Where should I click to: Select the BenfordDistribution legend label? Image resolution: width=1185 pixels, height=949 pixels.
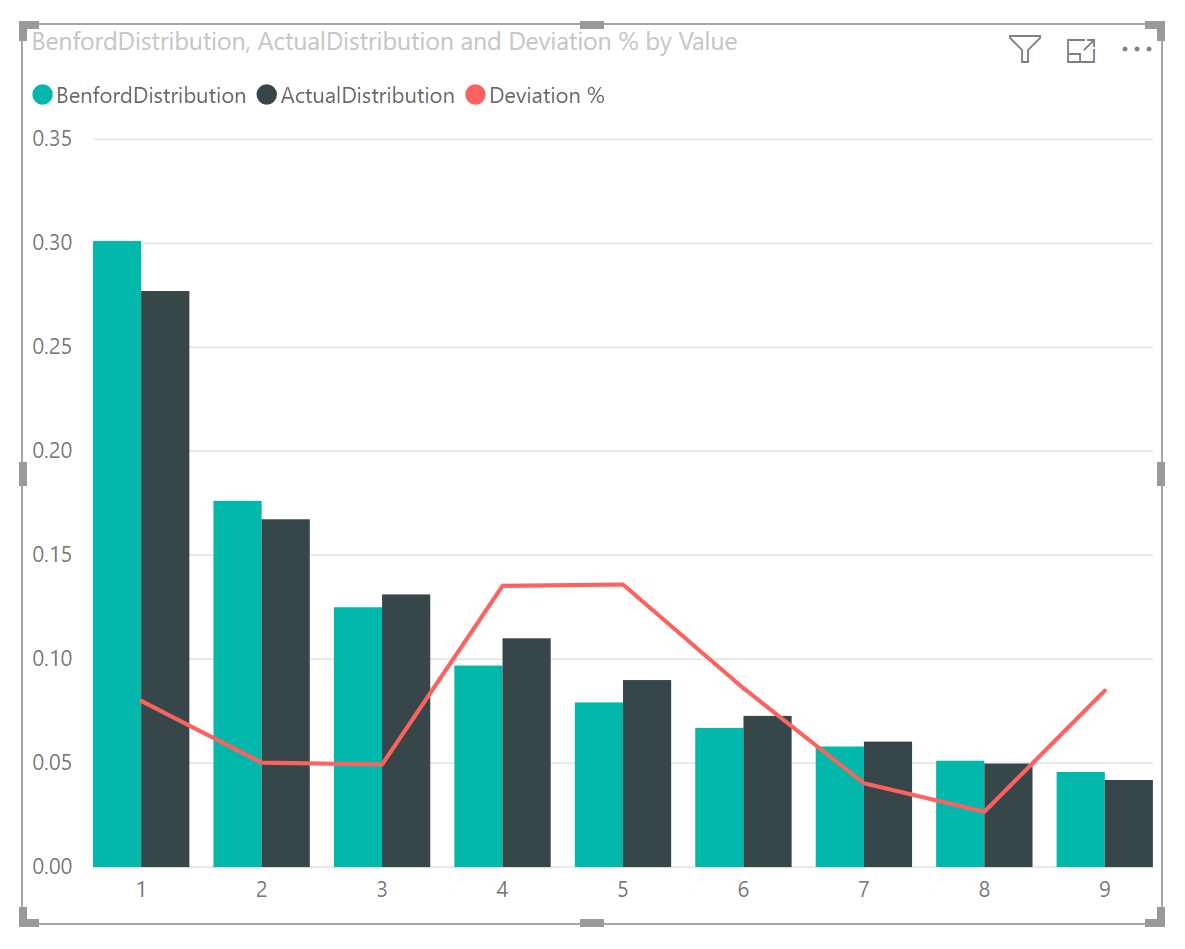pos(151,96)
